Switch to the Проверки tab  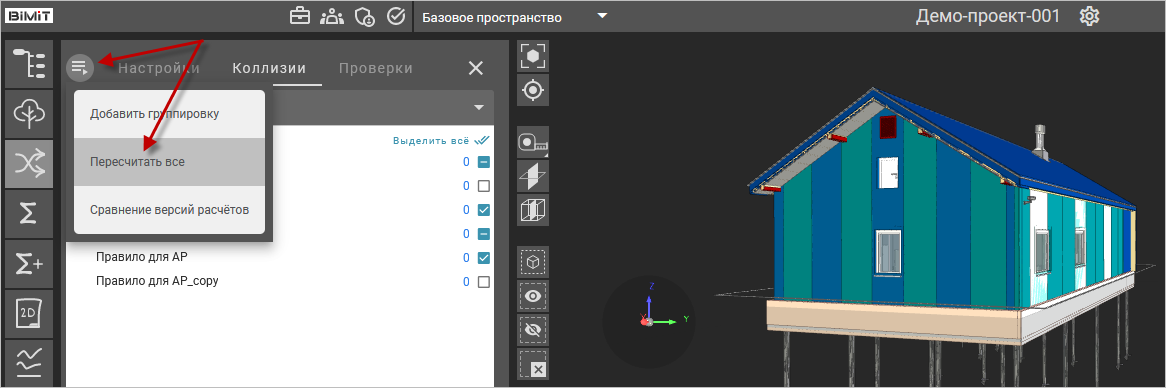point(376,68)
